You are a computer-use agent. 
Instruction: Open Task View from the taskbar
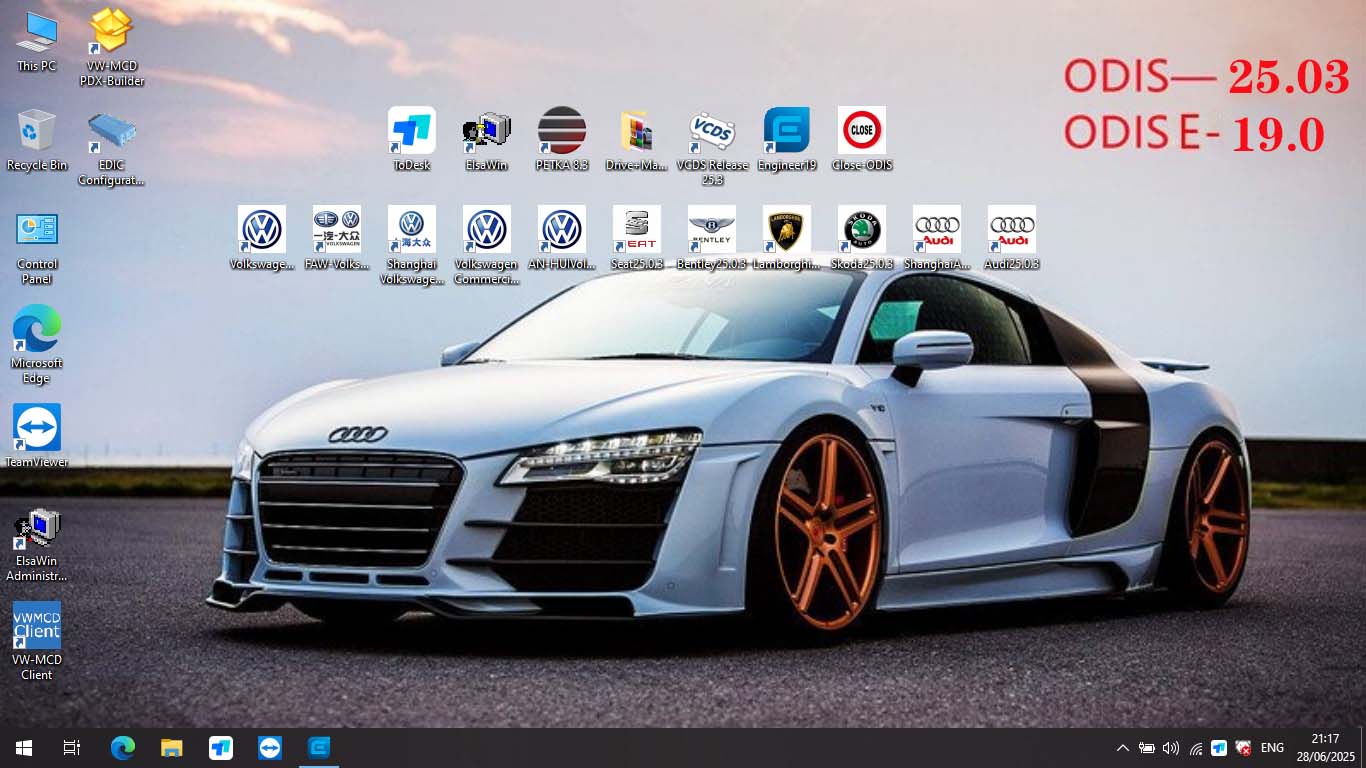(72, 748)
